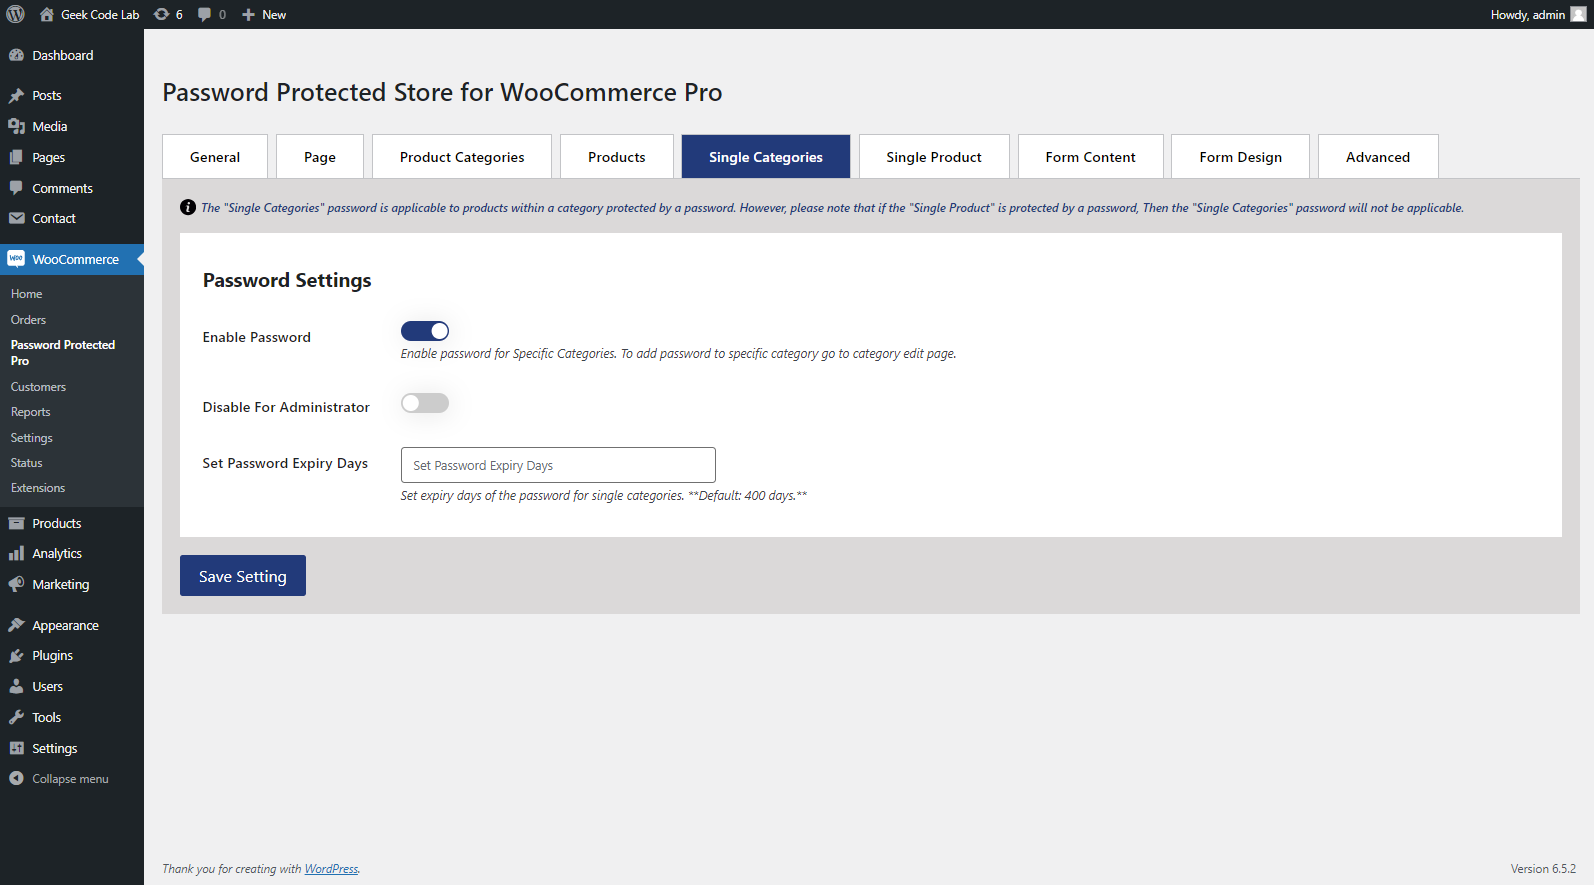Open WooCommerce Home submenu link
The image size is (1594, 885).
tap(27, 294)
